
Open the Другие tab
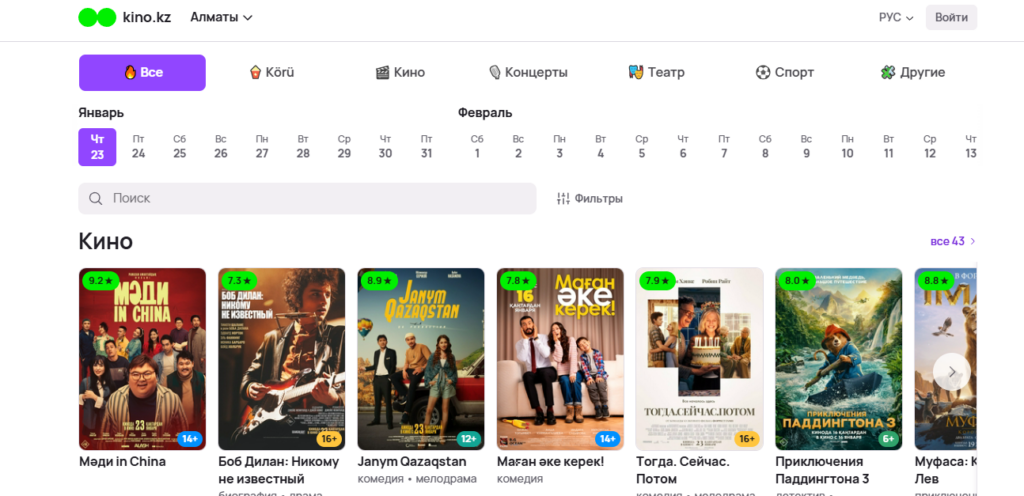tap(912, 72)
